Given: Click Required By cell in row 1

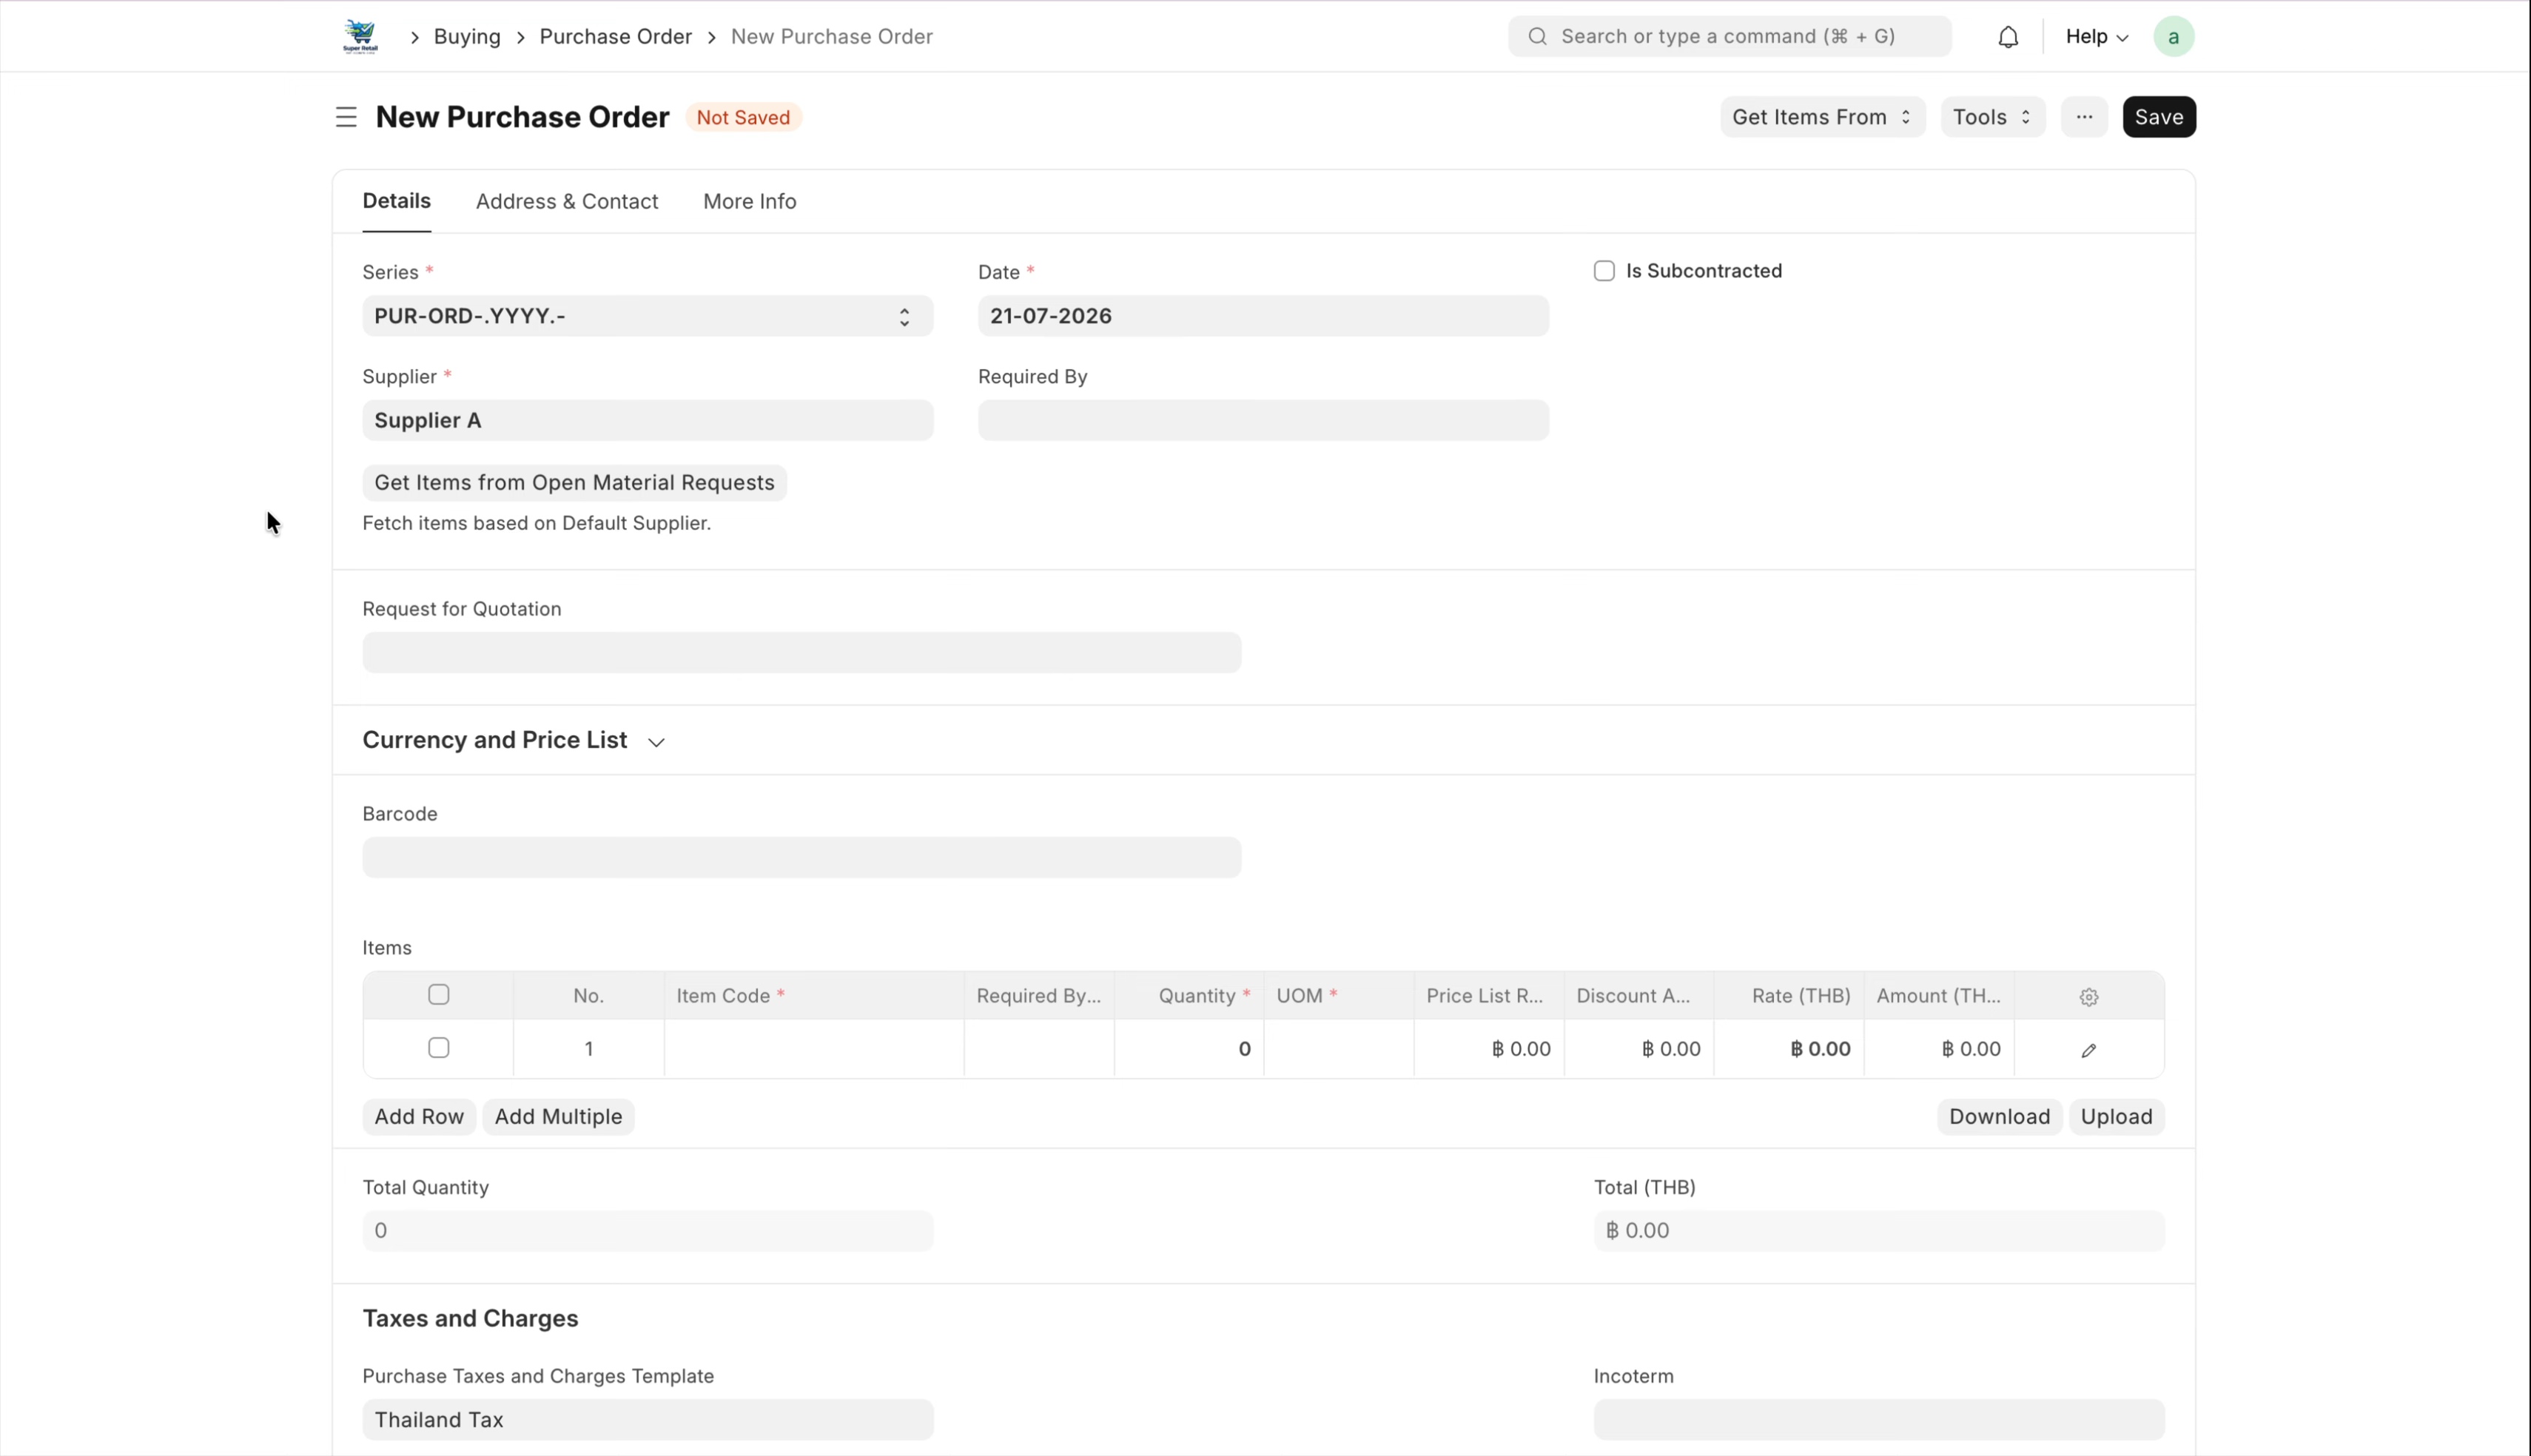Looking at the screenshot, I should pos(1038,1049).
